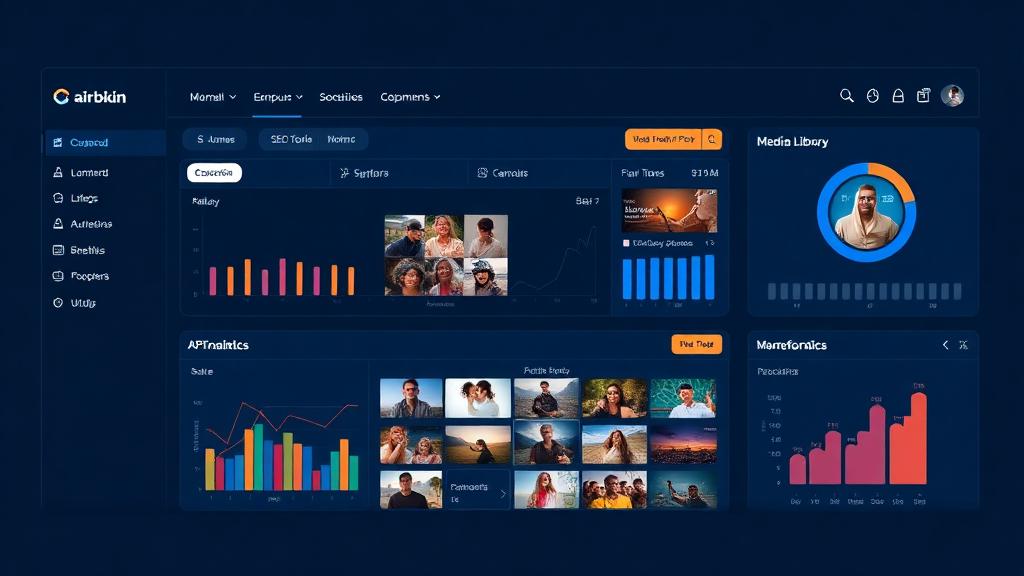Click the airbkin logo
The width and height of the screenshot is (1024, 576).
(x=90, y=97)
